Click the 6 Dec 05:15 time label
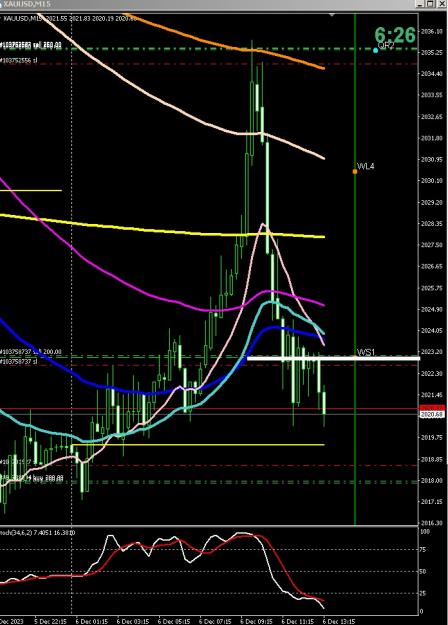The height and width of the screenshot is (625, 448). pyautogui.click(x=174, y=621)
